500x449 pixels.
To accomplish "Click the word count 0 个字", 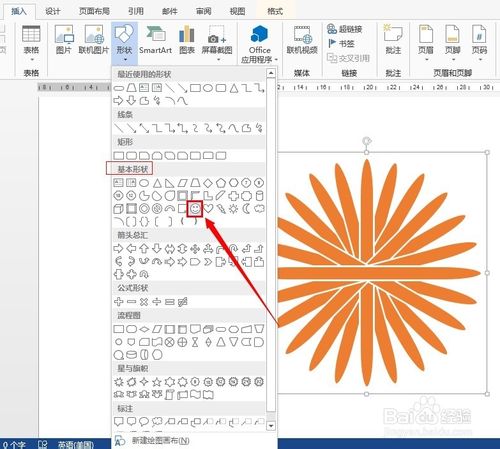I will [15, 445].
